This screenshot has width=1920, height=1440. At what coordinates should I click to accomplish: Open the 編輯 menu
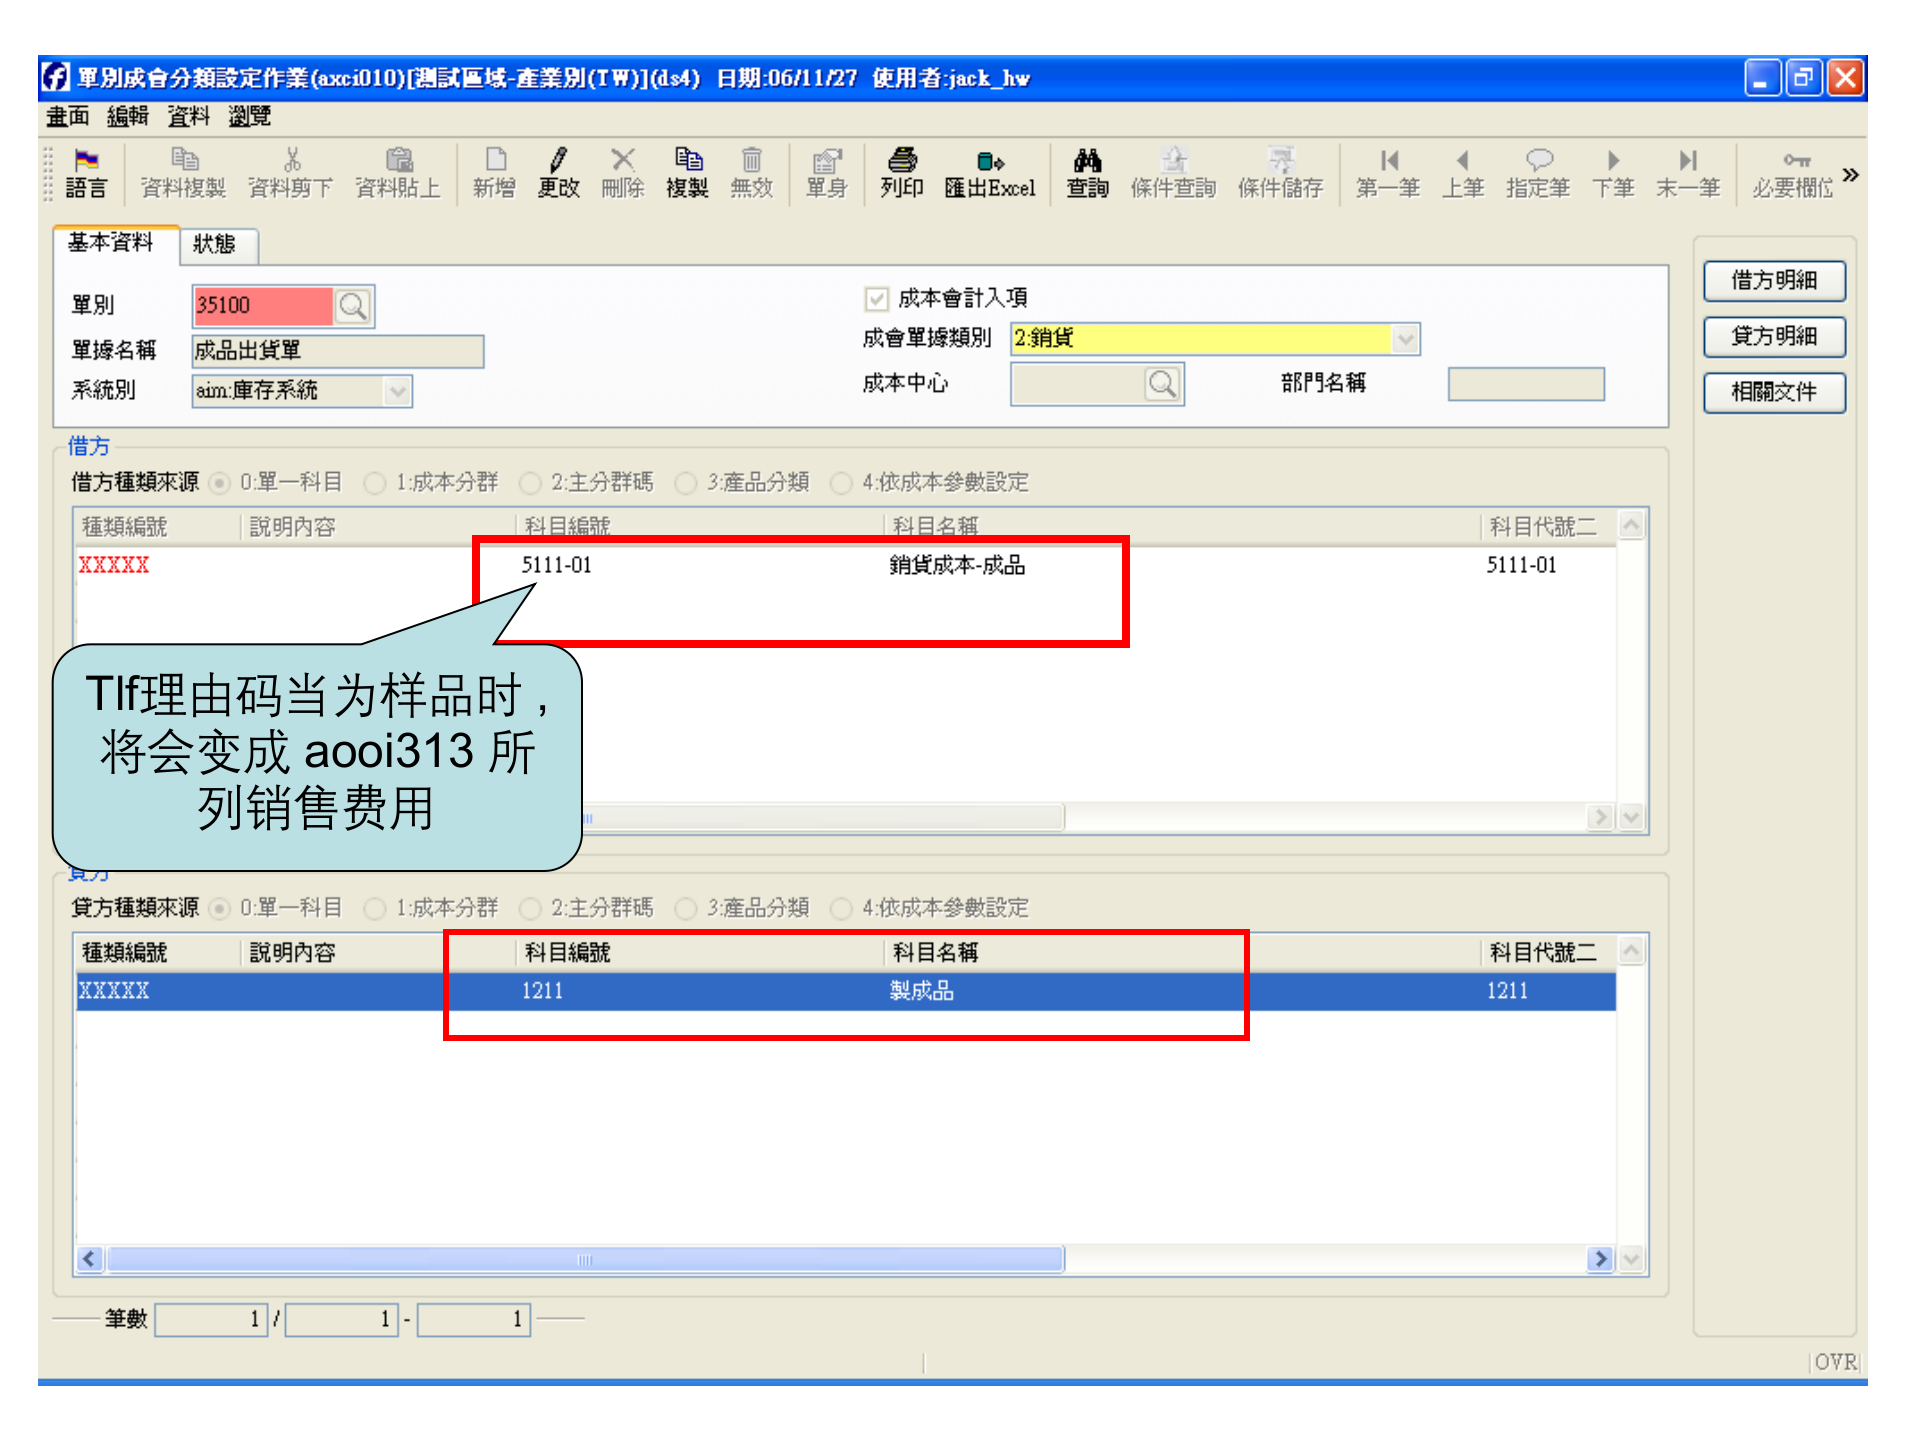tap(126, 117)
